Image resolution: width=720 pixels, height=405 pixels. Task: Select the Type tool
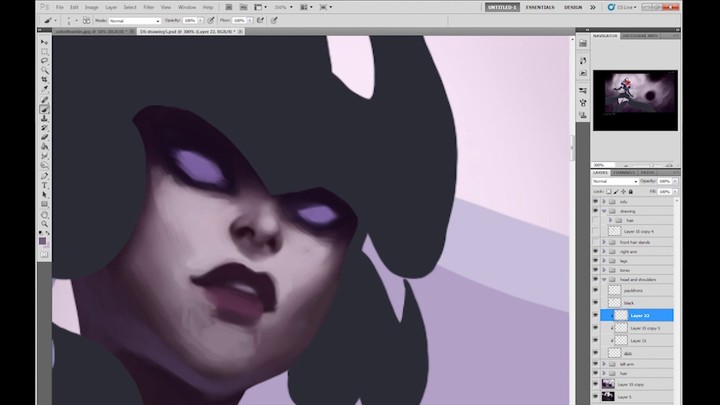(x=45, y=186)
